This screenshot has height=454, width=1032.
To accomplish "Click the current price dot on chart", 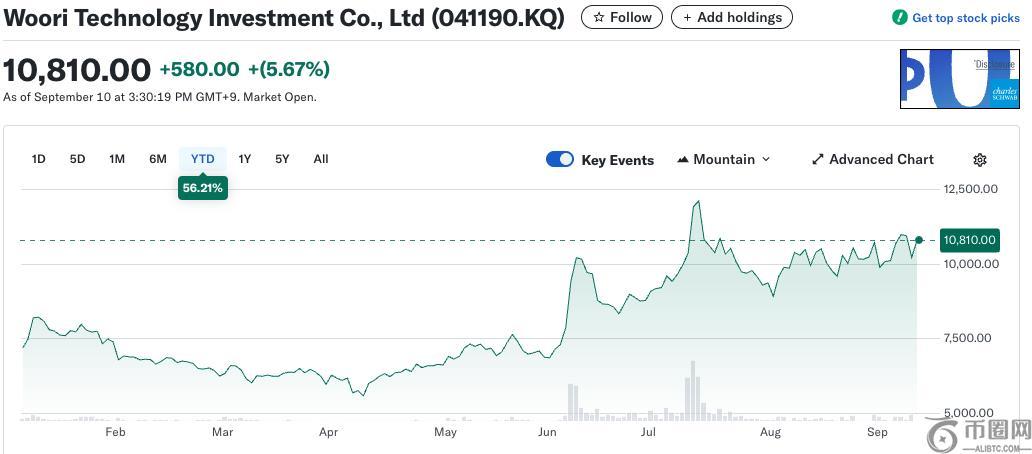I will pyautogui.click(x=919, y=239).
